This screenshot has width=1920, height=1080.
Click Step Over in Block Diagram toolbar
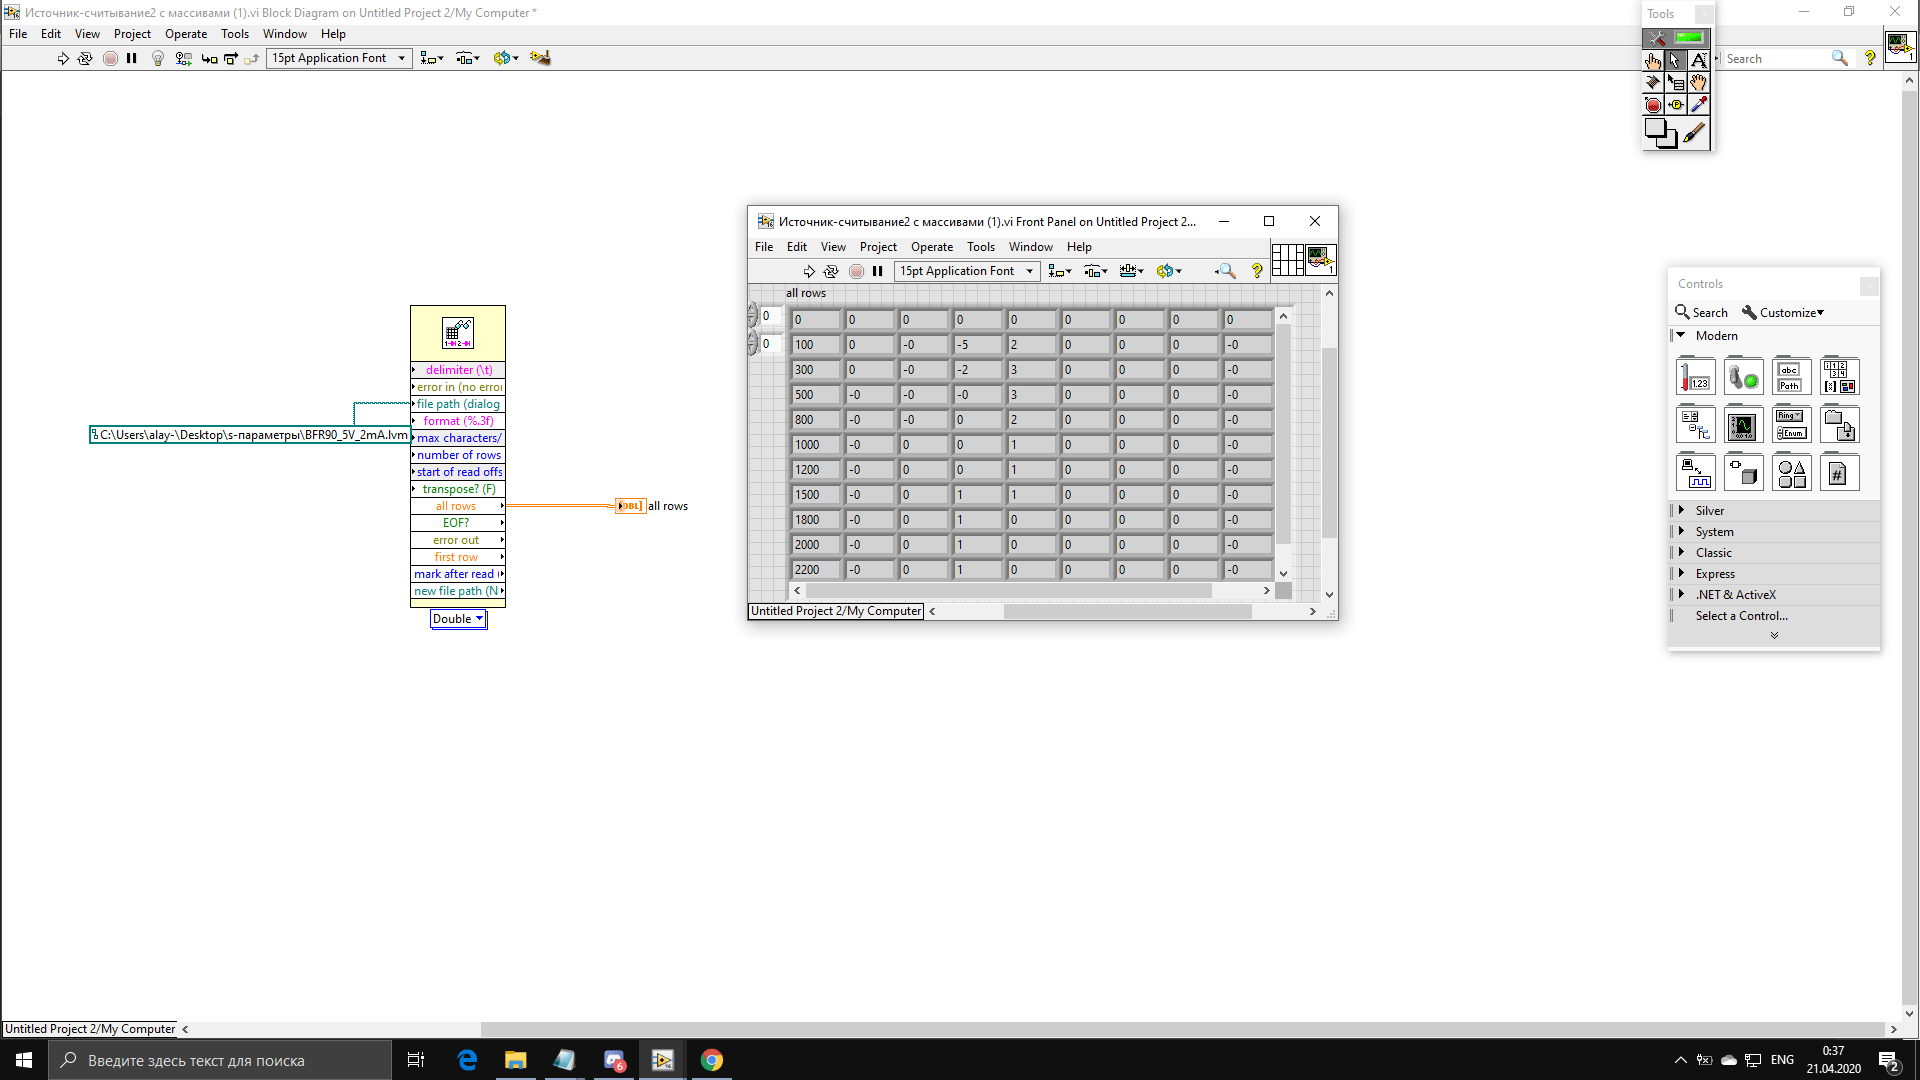(231, 58)
